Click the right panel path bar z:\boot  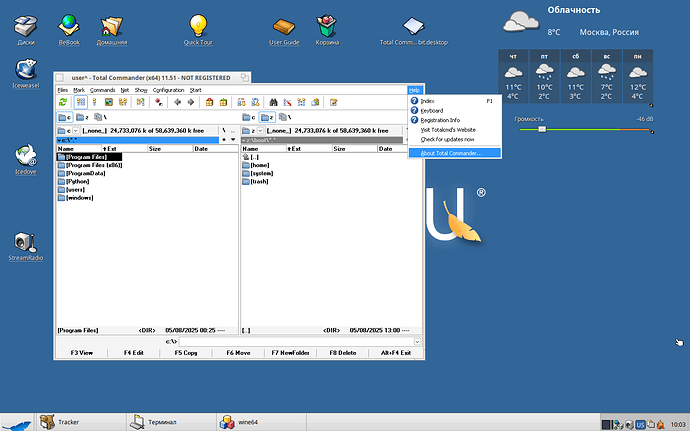pyautogui.click(x=322, y=140)
